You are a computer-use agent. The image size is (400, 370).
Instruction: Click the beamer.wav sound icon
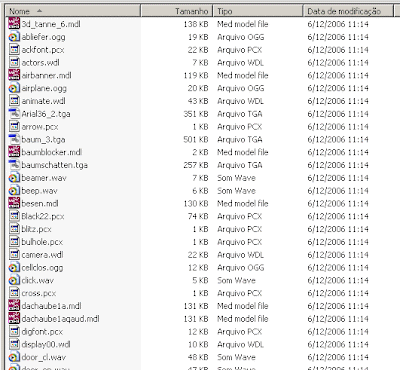coord(14,178)
